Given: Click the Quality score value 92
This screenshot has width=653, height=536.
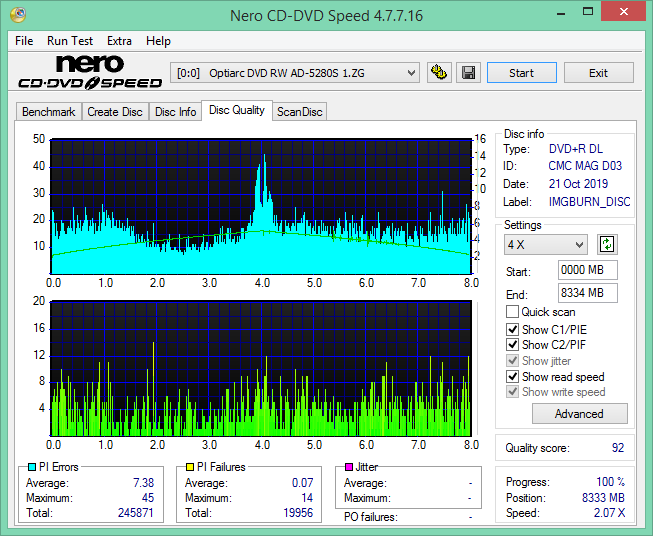Looking at the screenshot, I should (x=618, y=448).
